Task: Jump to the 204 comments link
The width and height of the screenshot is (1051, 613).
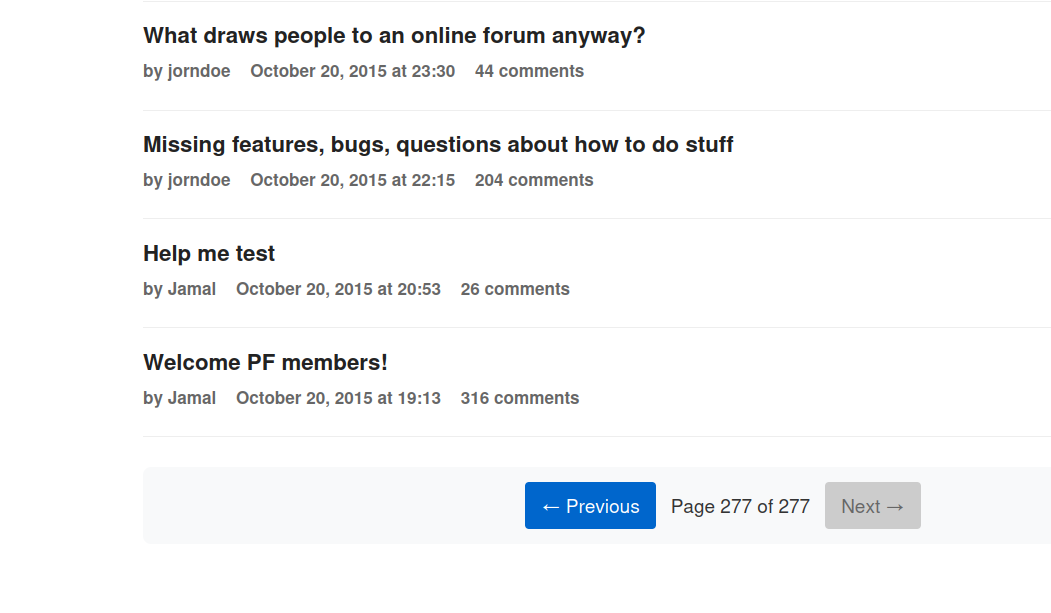Action: click(x=534, y=180)
